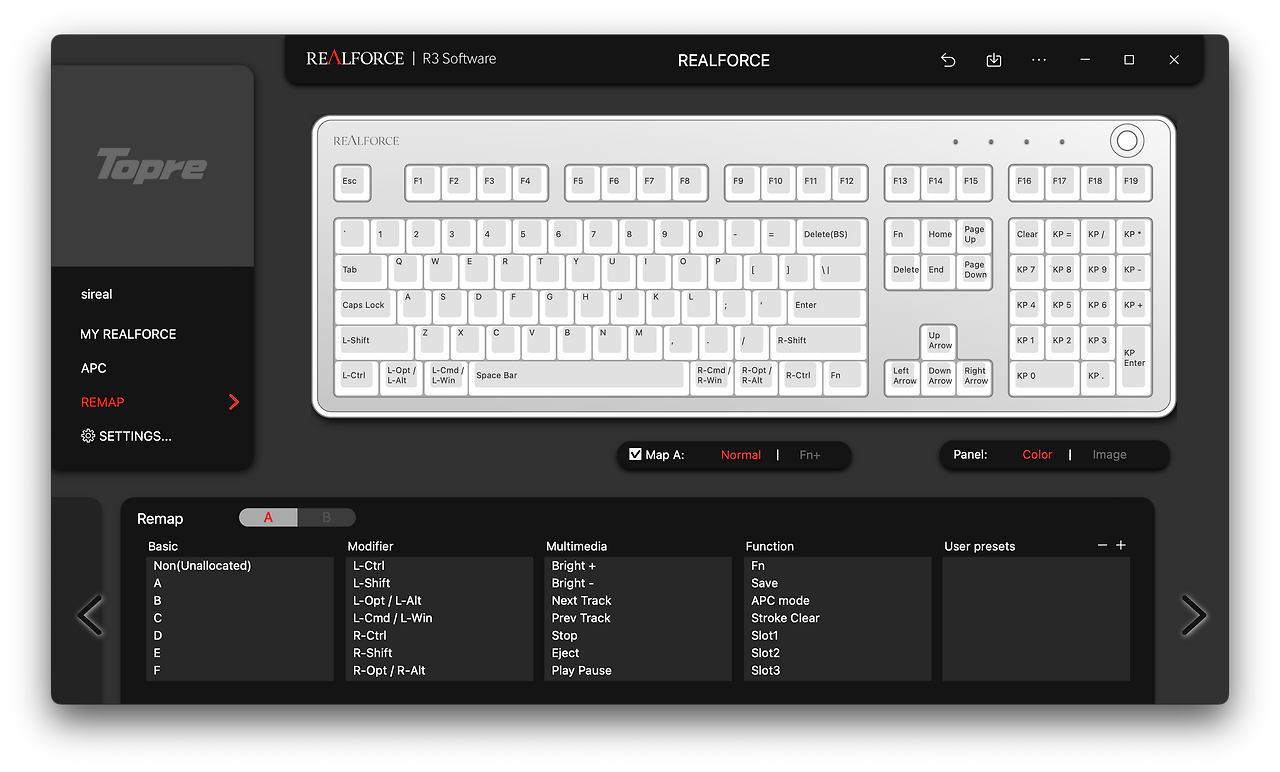Viewport: 1280px width, 772px height.
Task: Open the REMAP section
Action: [x=103, y=402]
